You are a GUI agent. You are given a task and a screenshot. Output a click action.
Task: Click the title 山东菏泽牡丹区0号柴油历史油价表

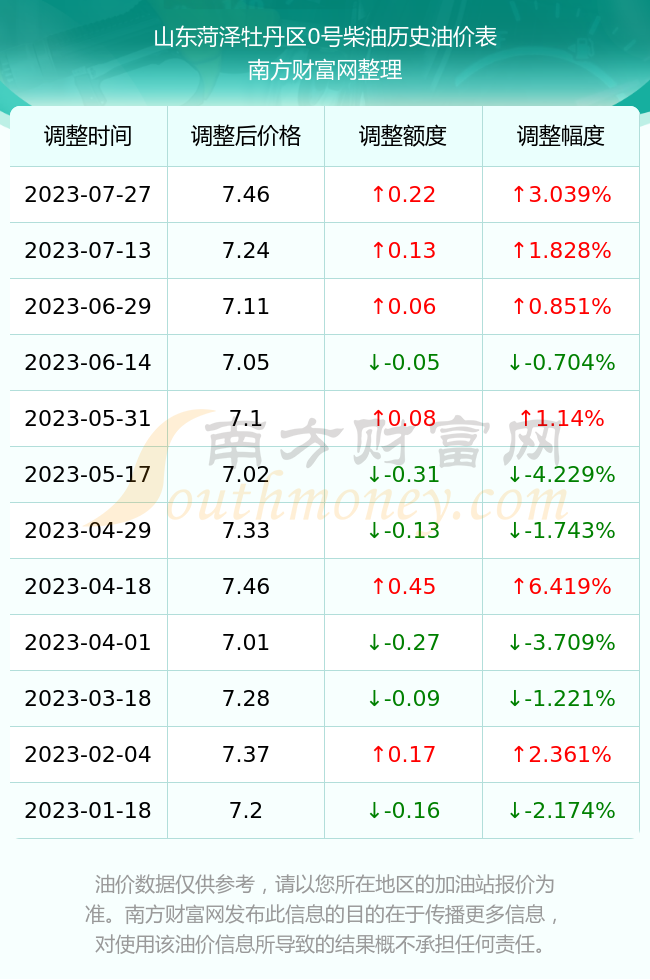click(x=325, y=37)
